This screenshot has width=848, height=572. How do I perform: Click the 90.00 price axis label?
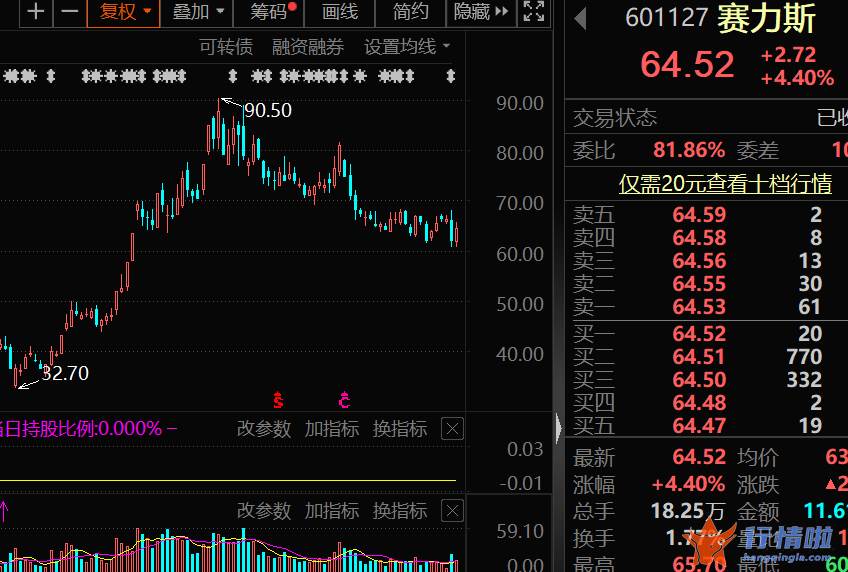(x=520, y=103)
